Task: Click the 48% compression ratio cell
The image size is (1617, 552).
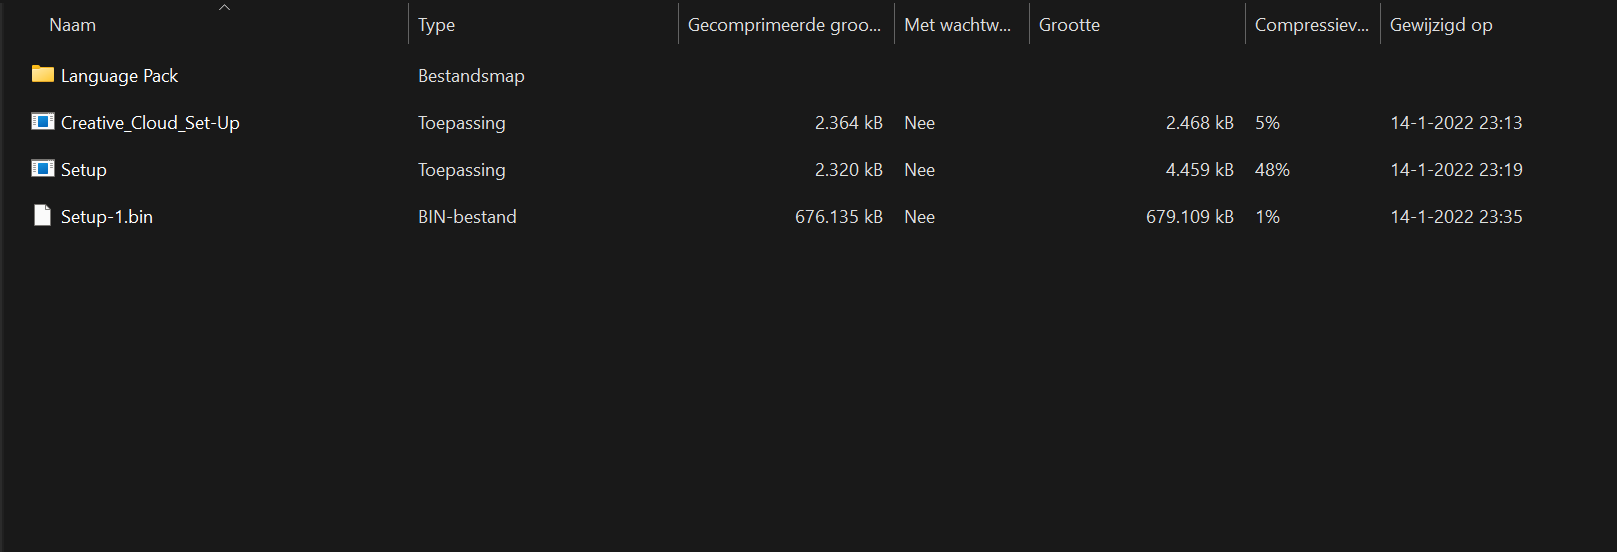Action: (x=1272, y=170)
